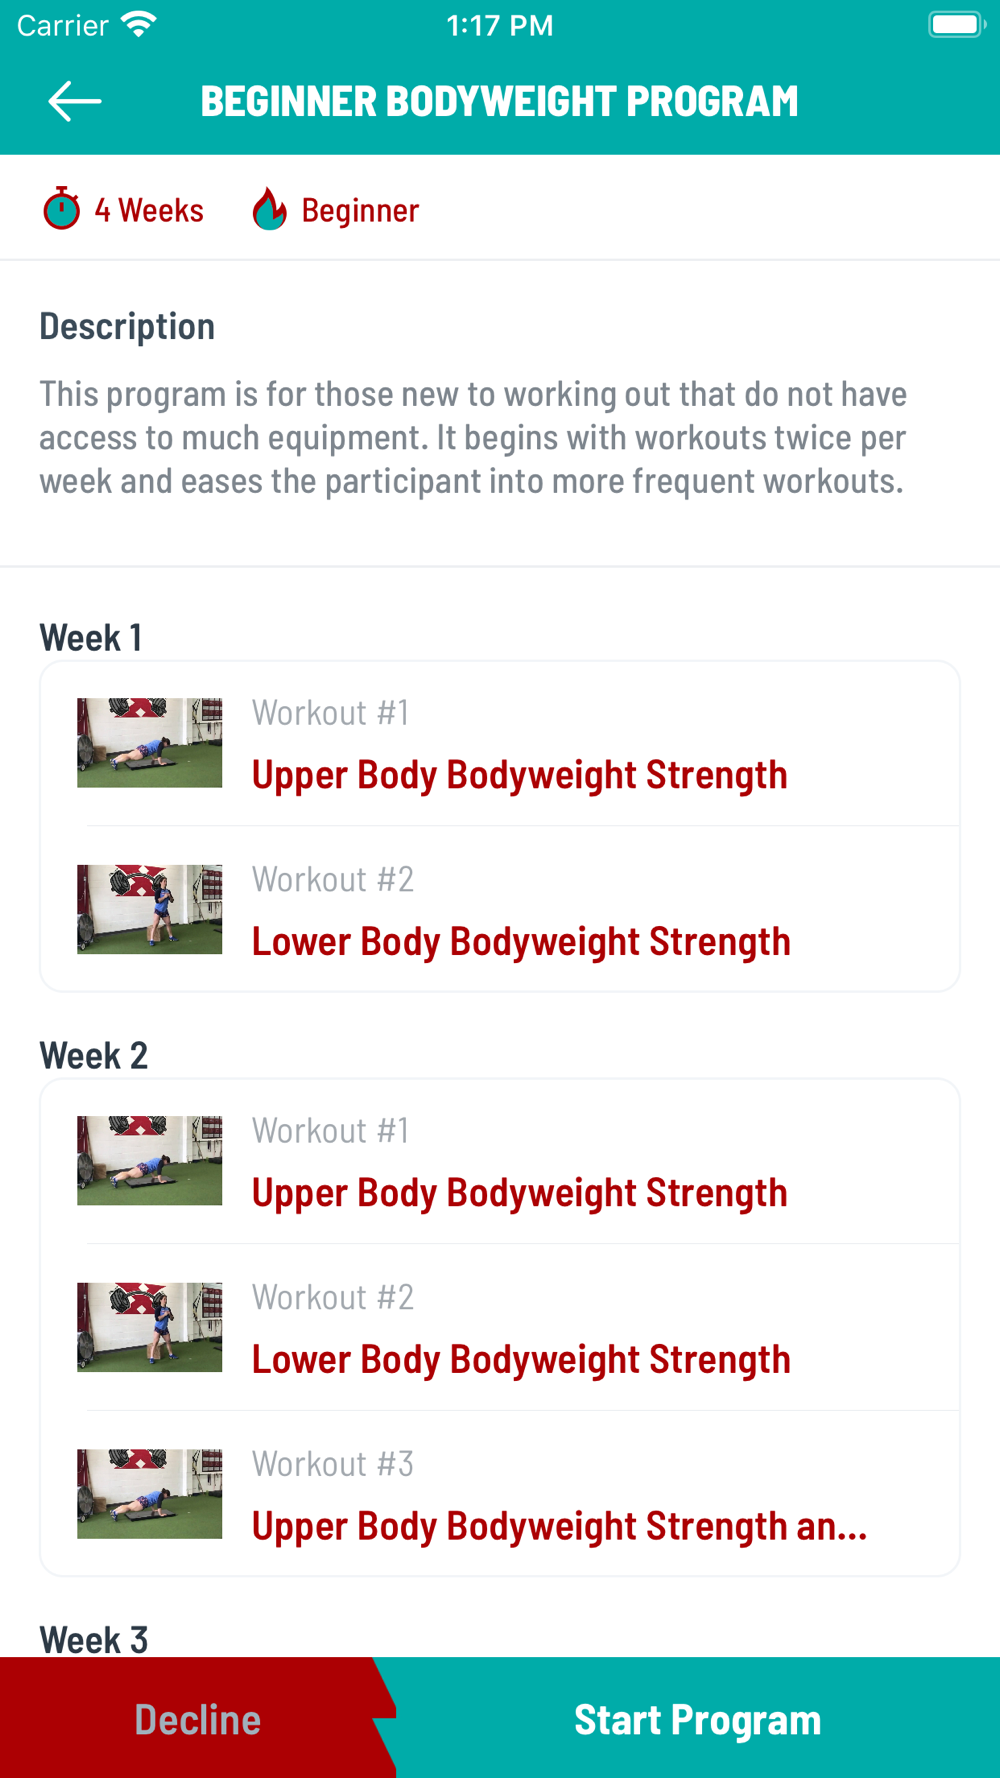The width and height of the screenshot is (1000, 1778).
Task: Tap the Wi-Fi status icon
Action: pyautogui.click(x=139, y=25)
